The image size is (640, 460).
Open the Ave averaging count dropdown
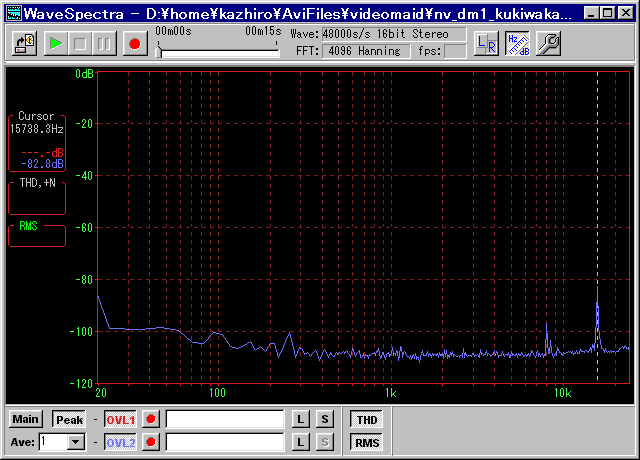point(75,442)
